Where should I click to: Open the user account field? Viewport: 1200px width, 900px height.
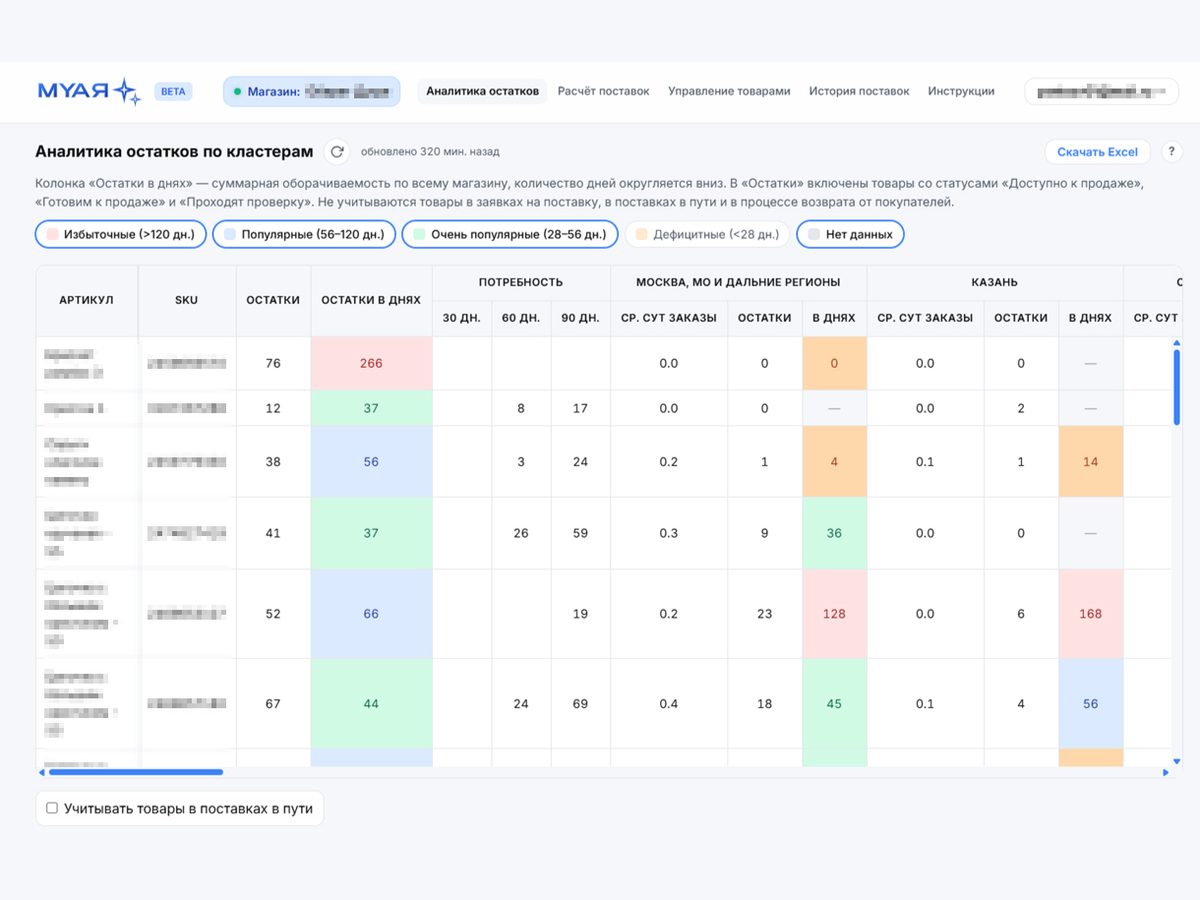point(1101,91)
